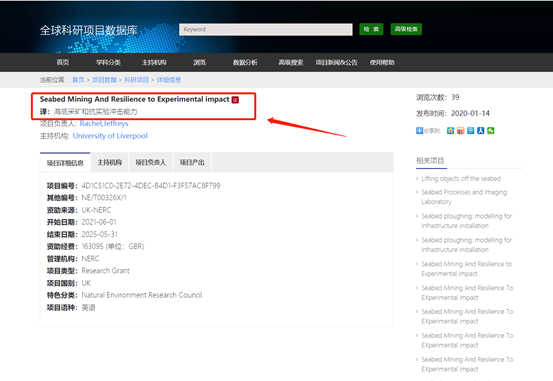Share to Tencent Weibo icon
Image resolution: width=553 pixels, height=381 pixels.
click(x=470, y=131)
